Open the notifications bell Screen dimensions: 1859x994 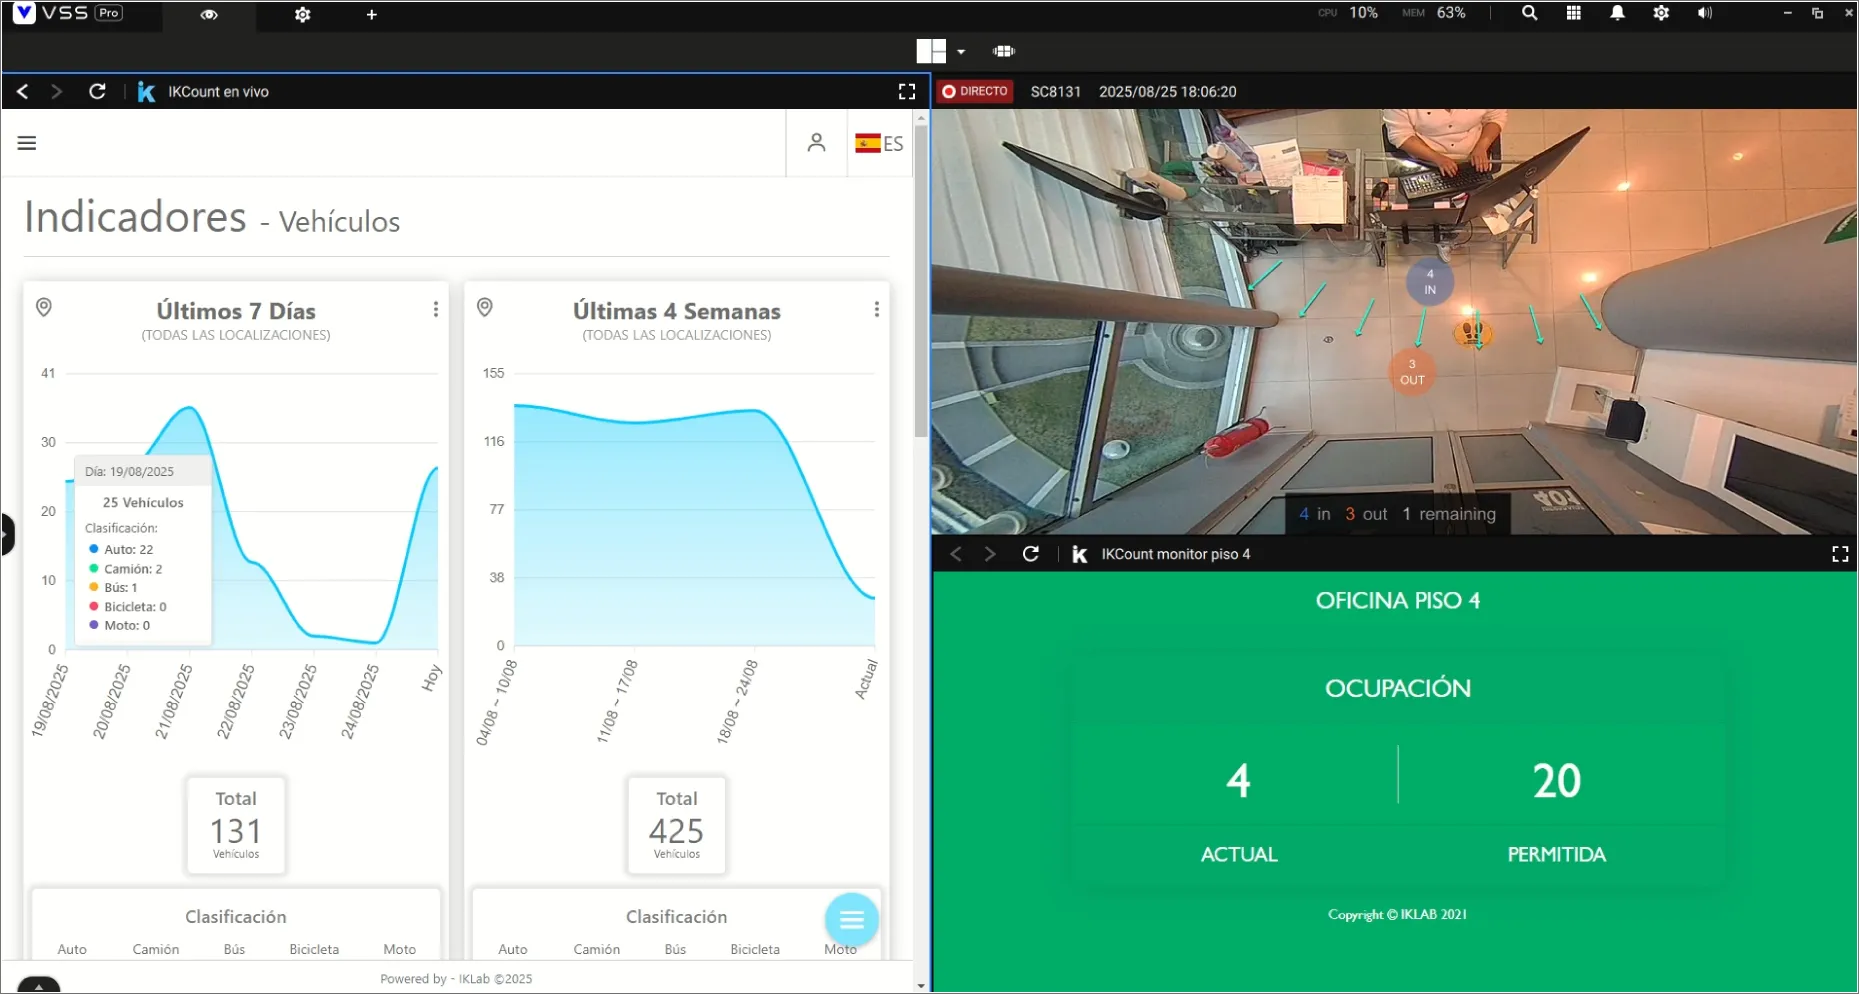point(1617,13)
